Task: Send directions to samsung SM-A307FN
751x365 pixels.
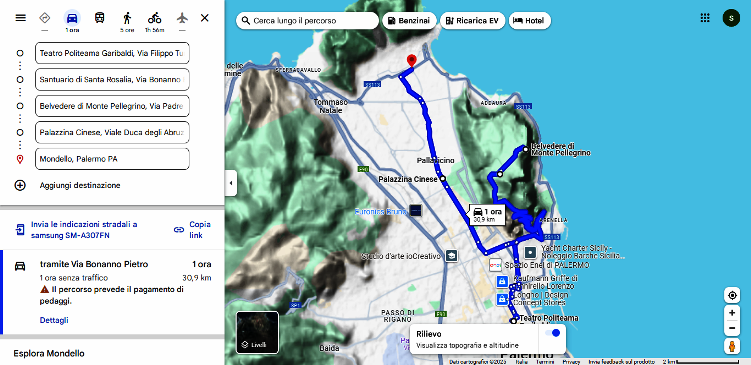Action: [77, 230]
